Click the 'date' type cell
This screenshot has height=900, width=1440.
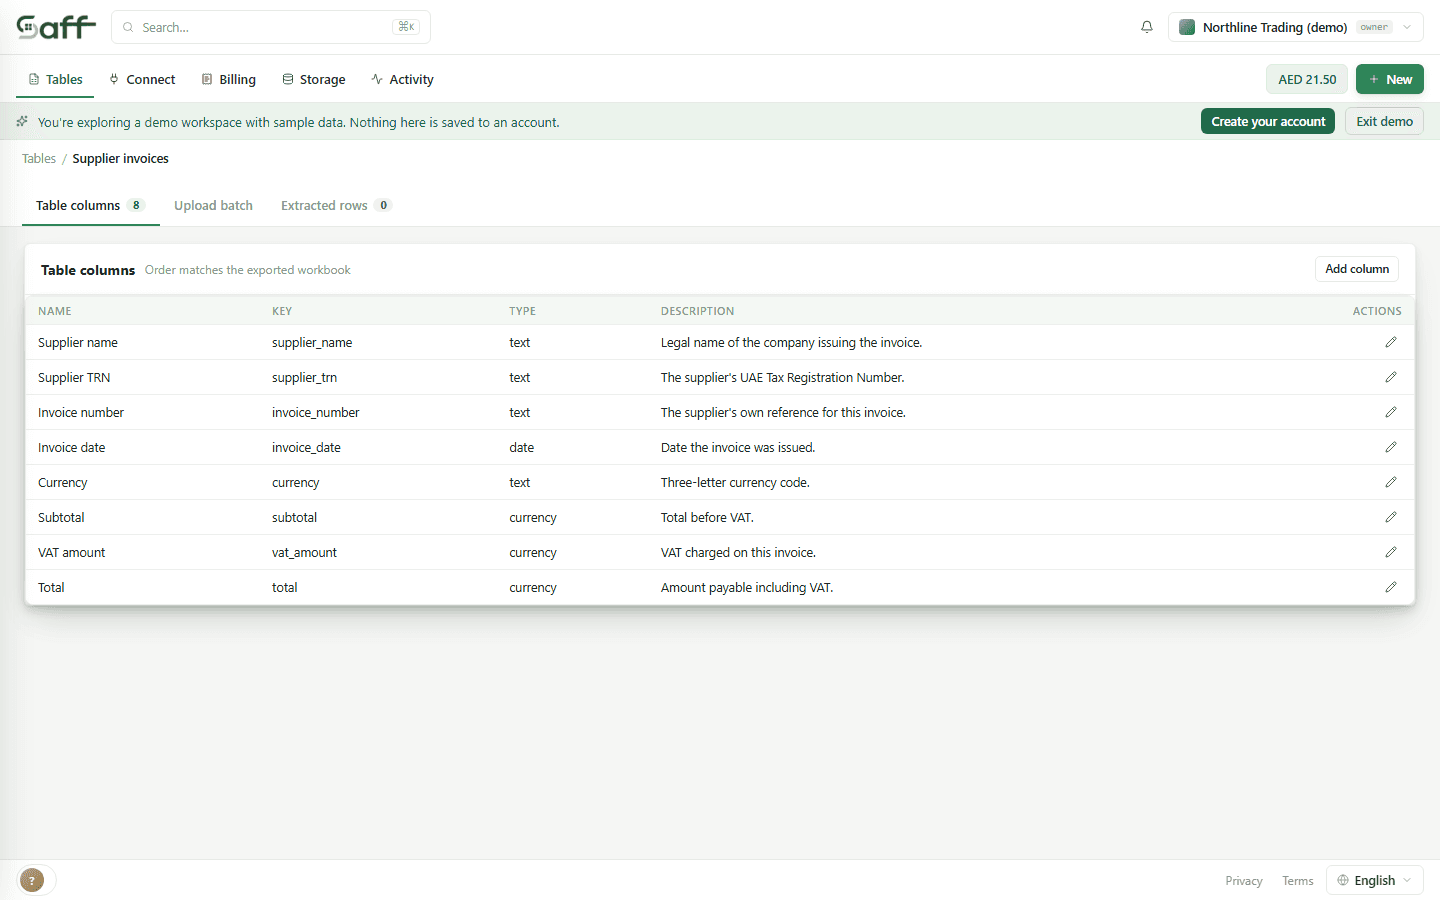[x=521, y=447]
